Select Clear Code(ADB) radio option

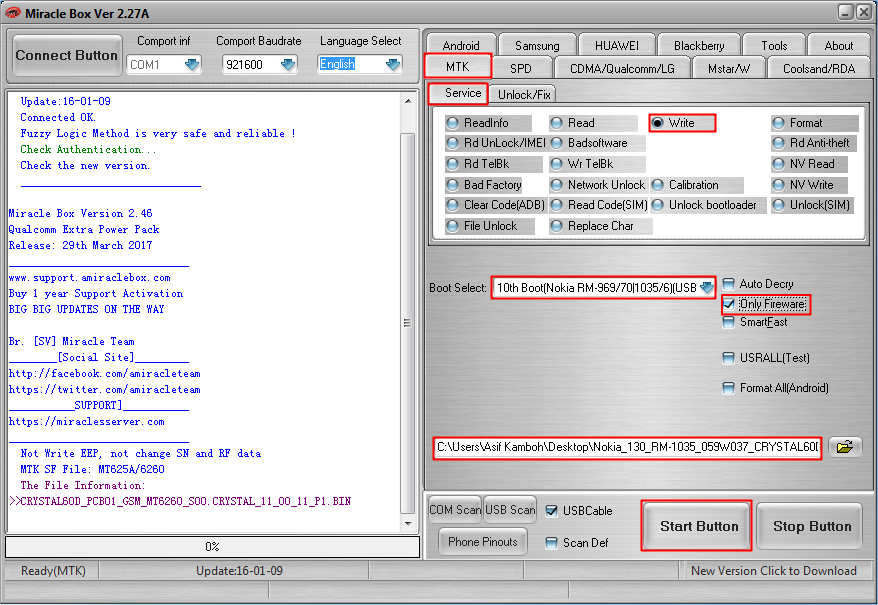(x=496, y=205)
